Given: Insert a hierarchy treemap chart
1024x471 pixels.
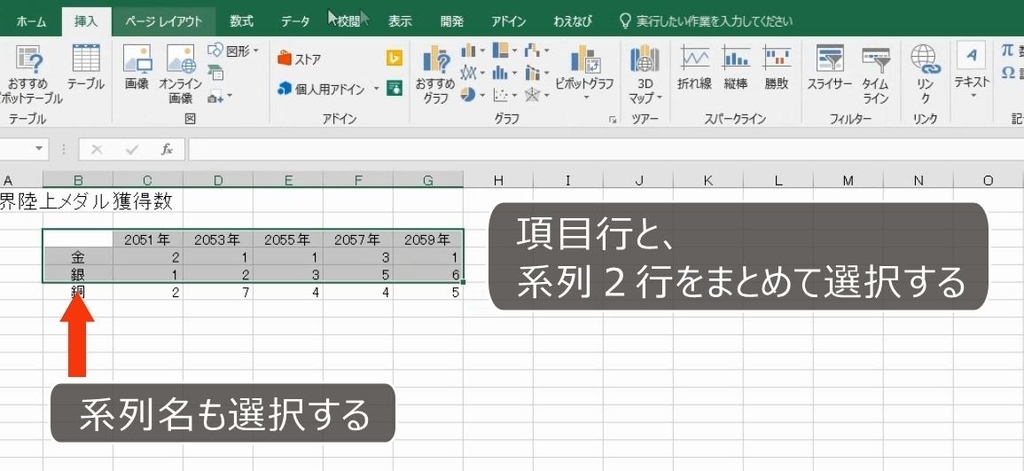Looking at the screenshot, I should click(x=500, y=50).
